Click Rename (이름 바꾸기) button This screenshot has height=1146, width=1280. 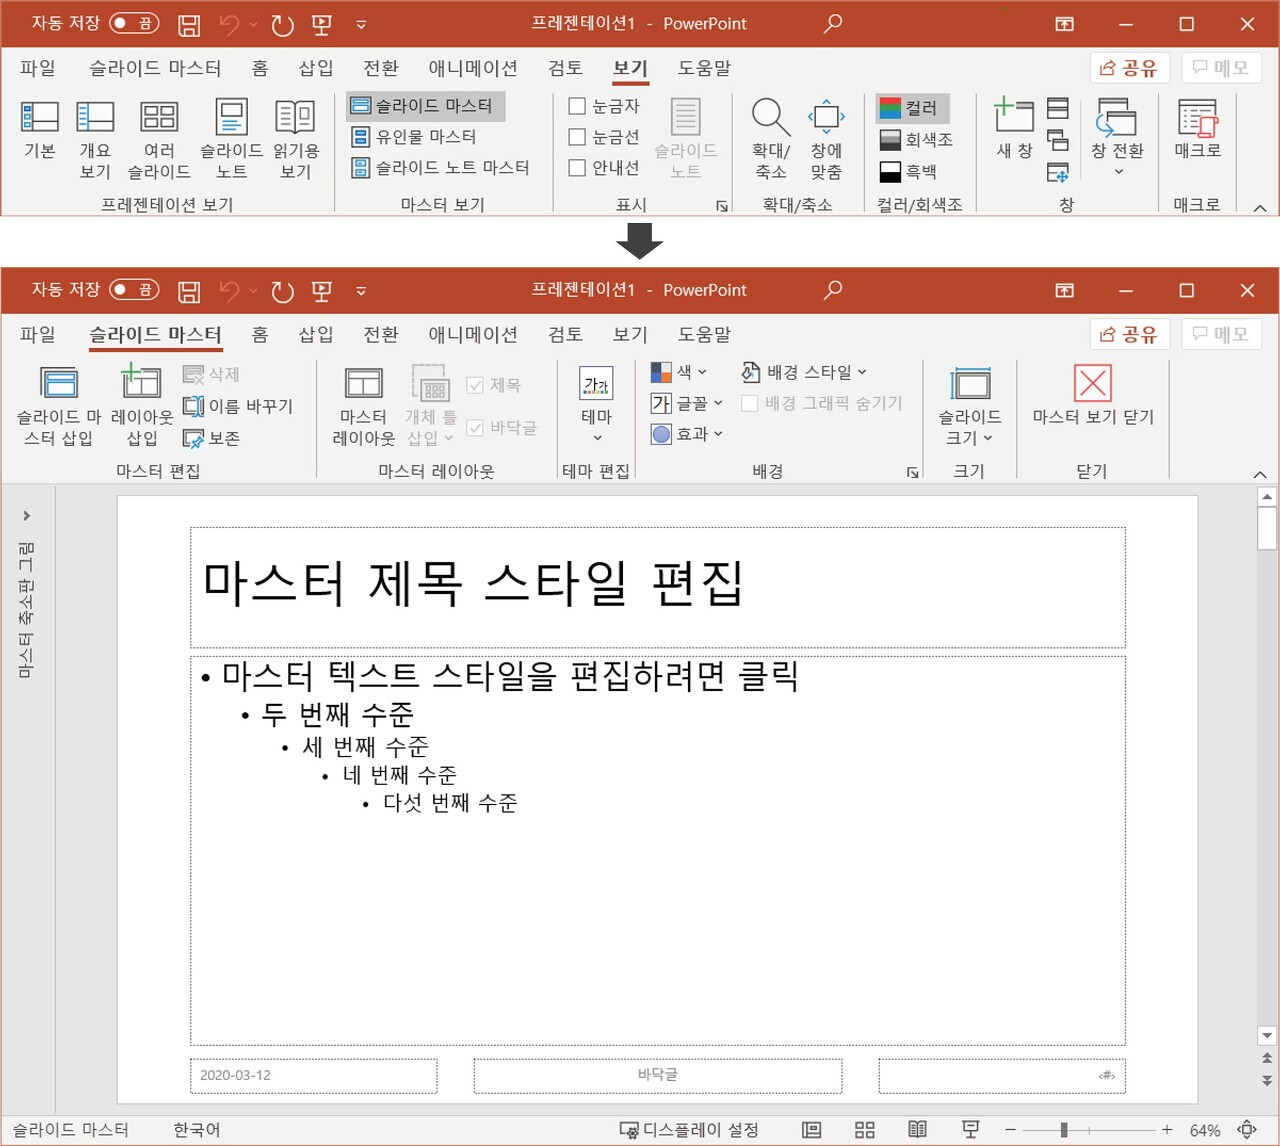click(x=238, y=406)
